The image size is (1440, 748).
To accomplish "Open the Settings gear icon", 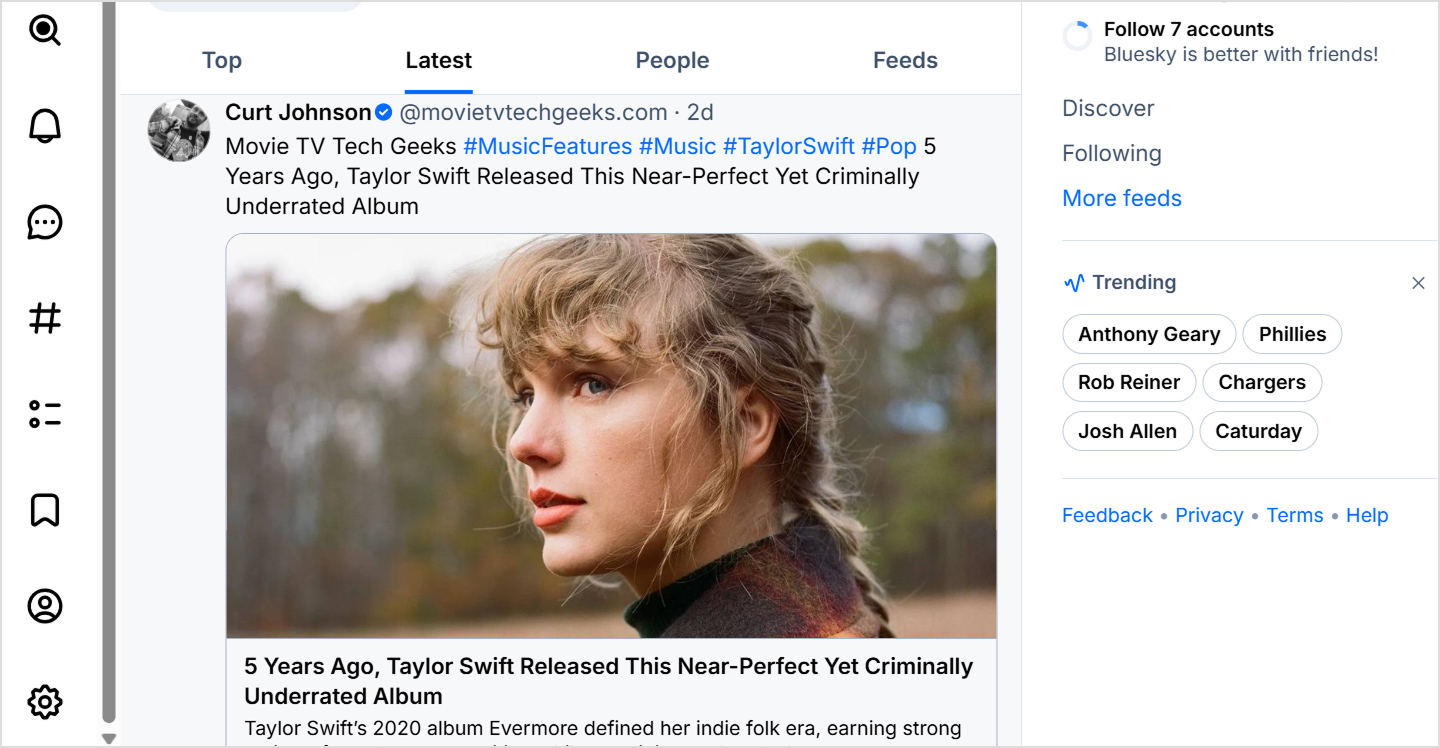I will [45, 702].
